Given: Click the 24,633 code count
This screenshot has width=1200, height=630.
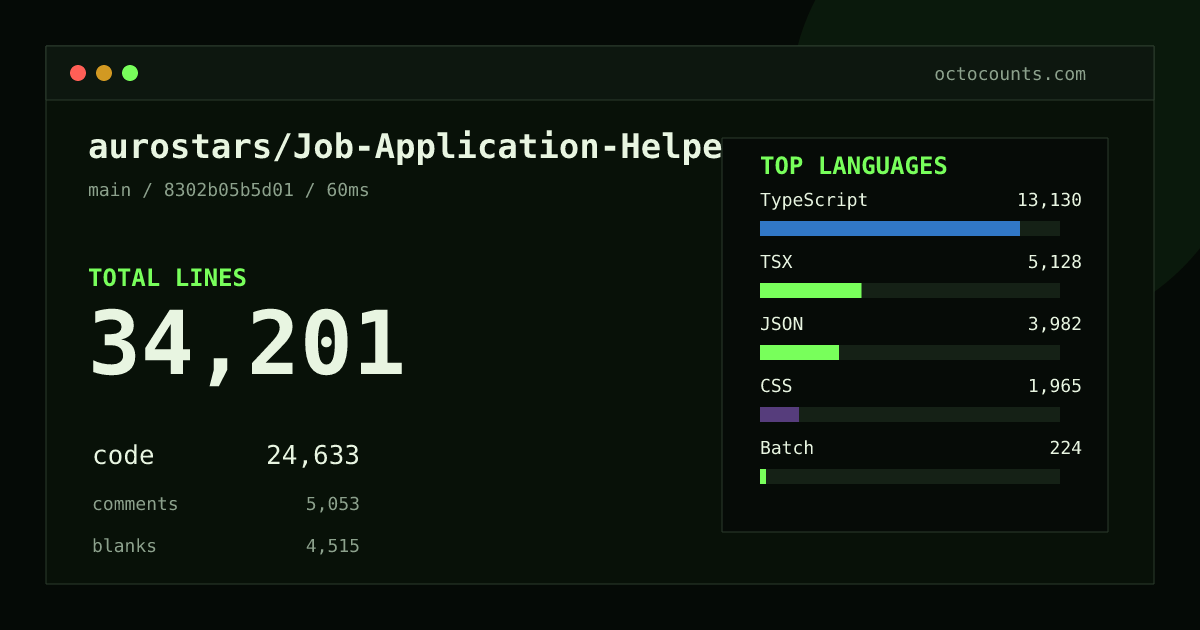Looking at the screenshot, I should [x=313, y=456].
